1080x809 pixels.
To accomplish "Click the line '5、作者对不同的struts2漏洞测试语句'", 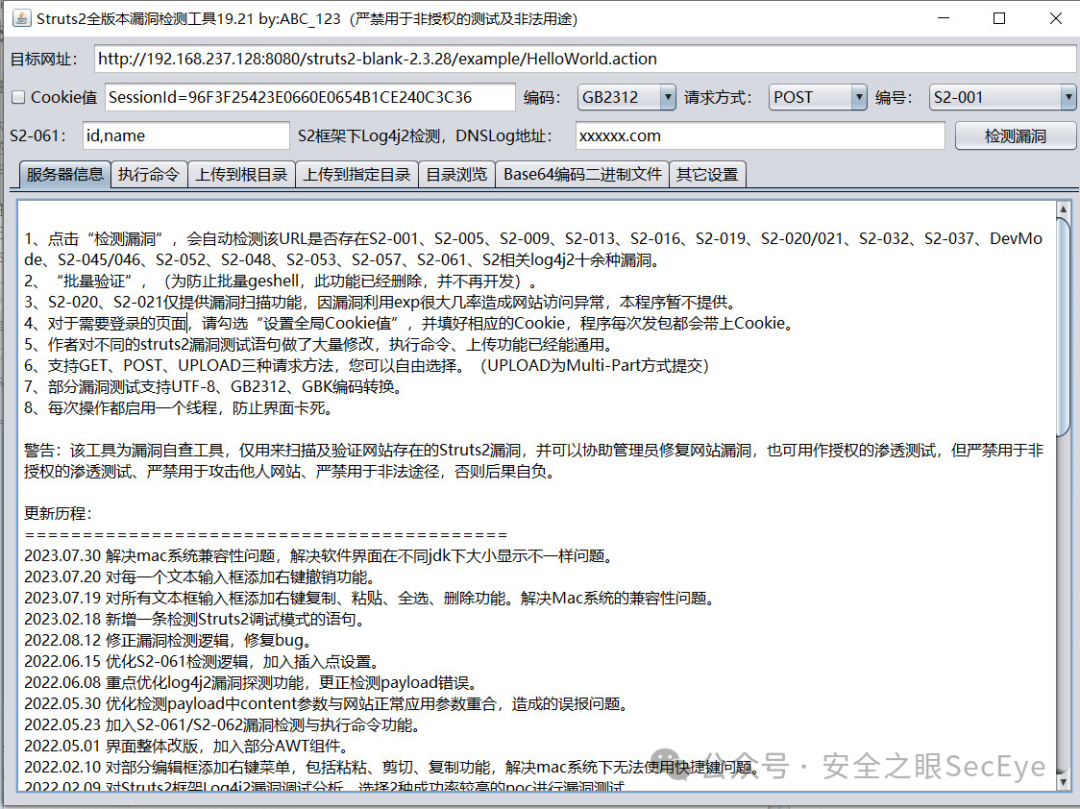I will [318, 344].
